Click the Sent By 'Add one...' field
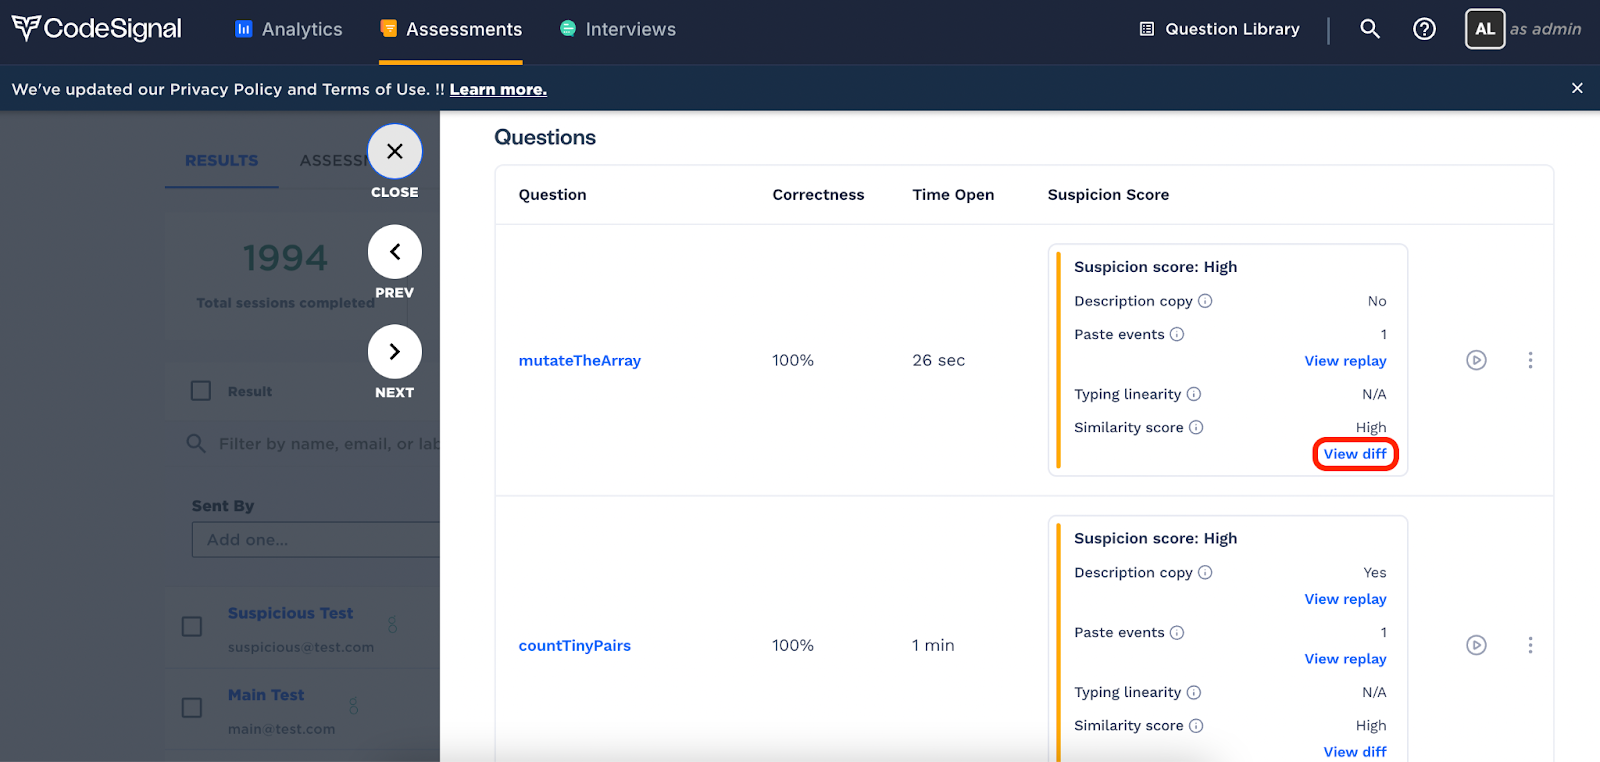Image resolution: width=1600 pixels, height=762 pixels. click(x=316, y=540)
